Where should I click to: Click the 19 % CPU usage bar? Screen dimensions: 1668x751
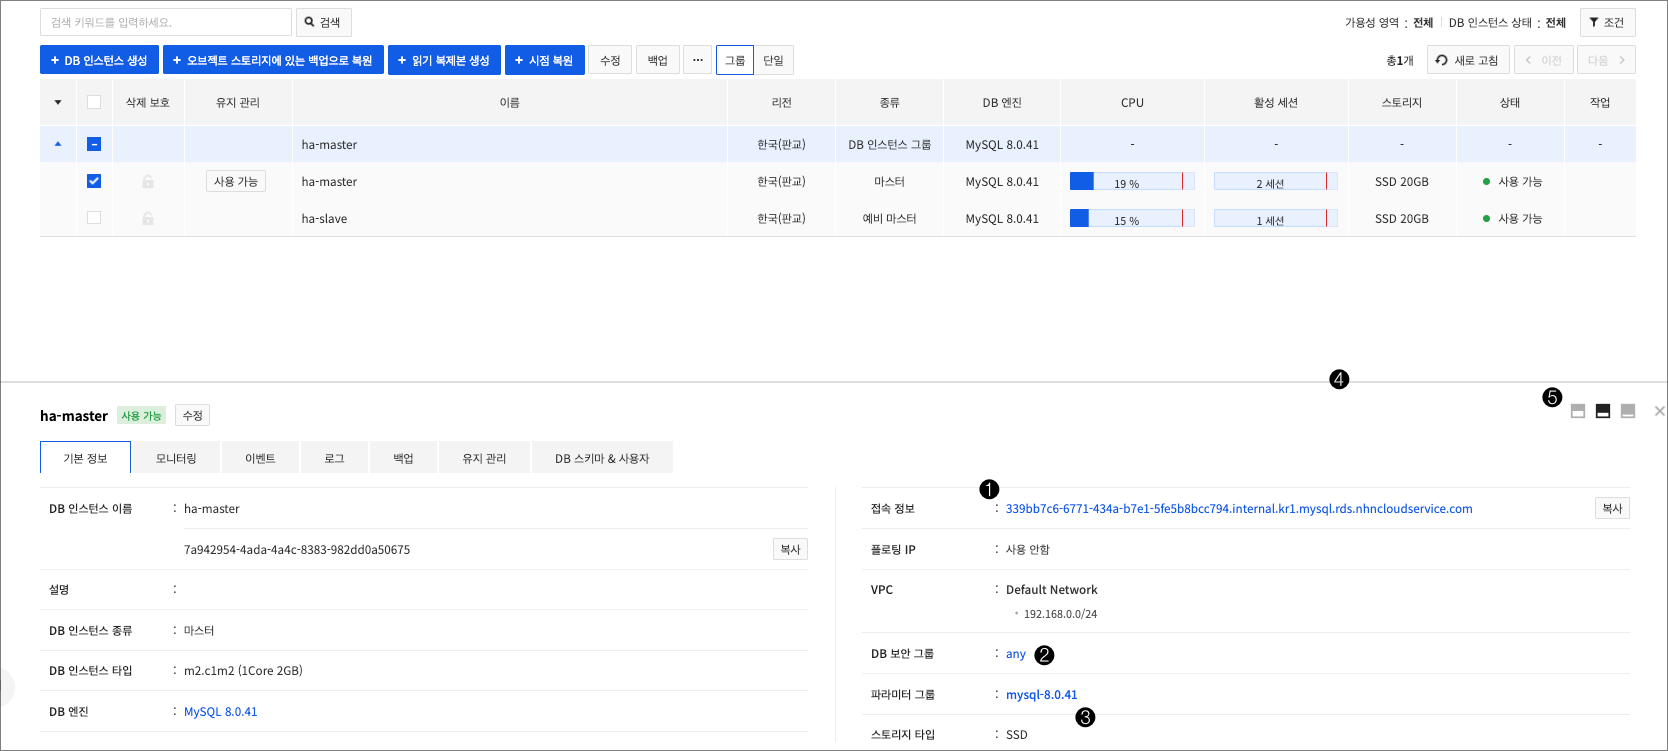pyautogui.click(x=1132, y=181)
